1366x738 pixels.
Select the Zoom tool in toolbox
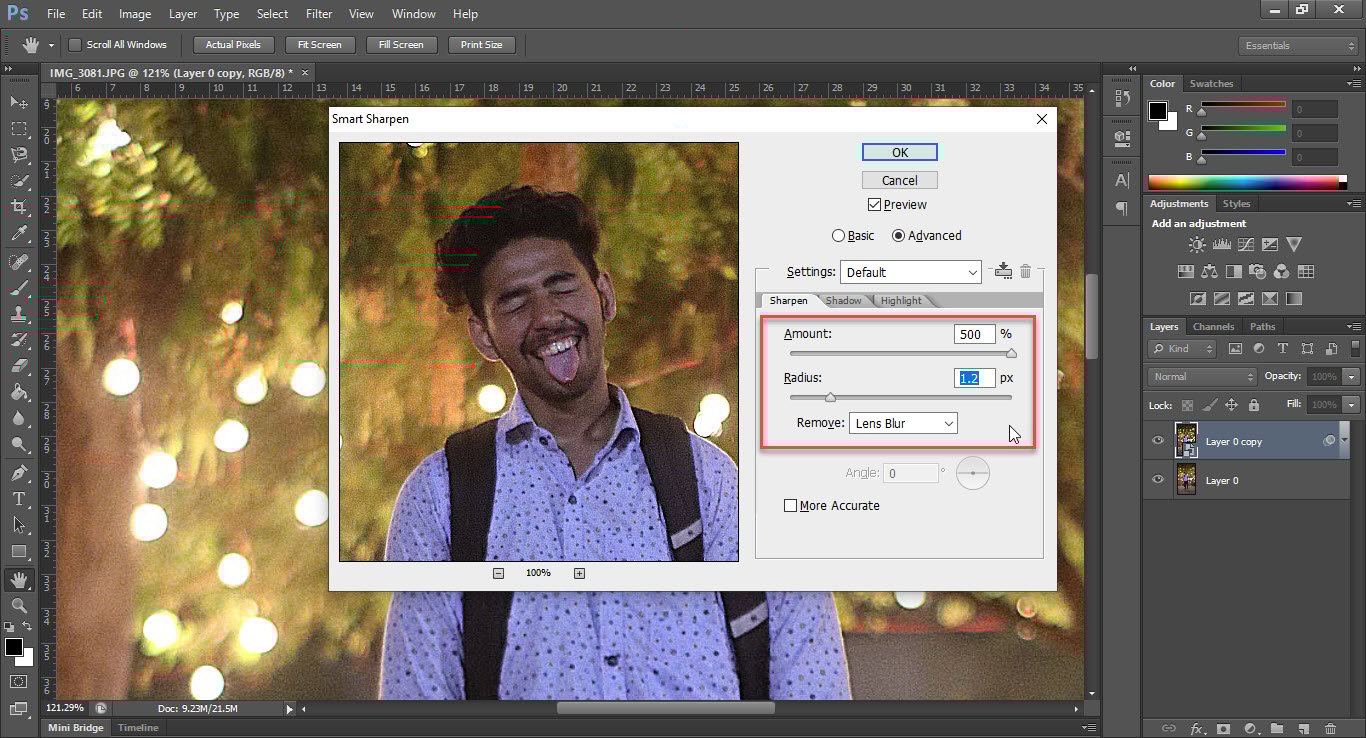(x=19, y=605)
